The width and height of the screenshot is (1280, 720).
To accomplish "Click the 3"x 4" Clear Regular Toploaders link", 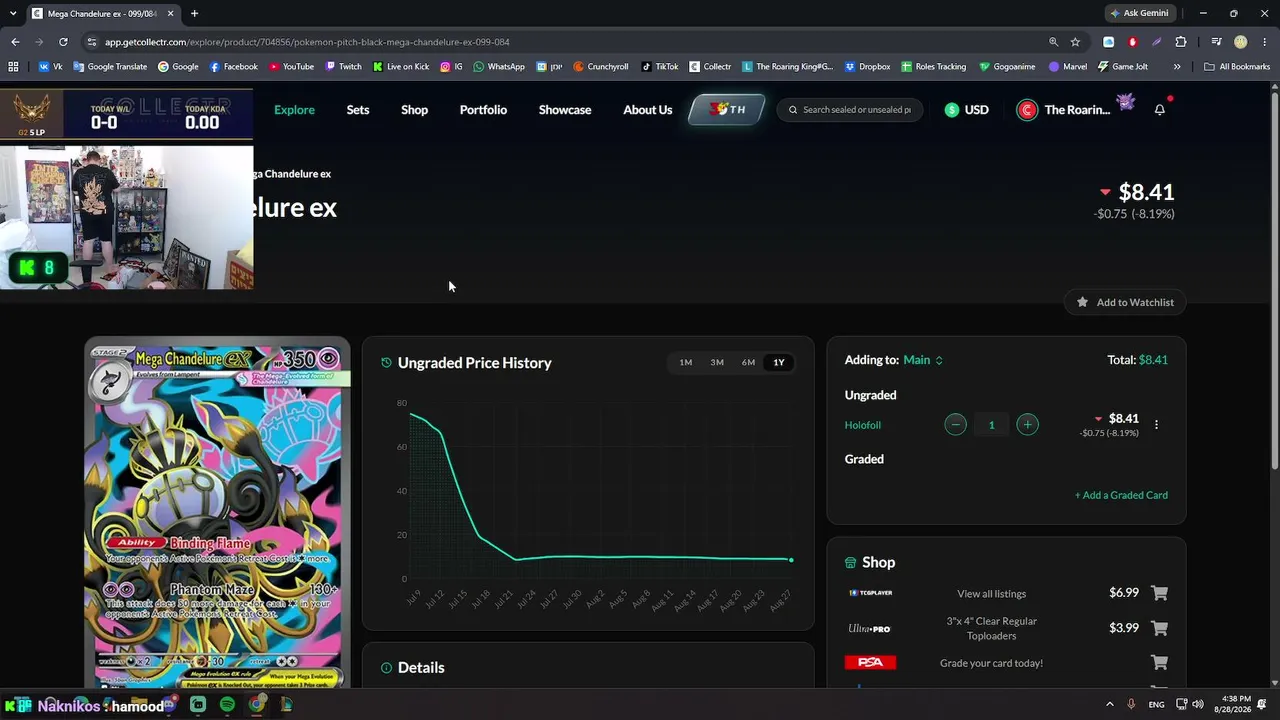I will point(991,628).
